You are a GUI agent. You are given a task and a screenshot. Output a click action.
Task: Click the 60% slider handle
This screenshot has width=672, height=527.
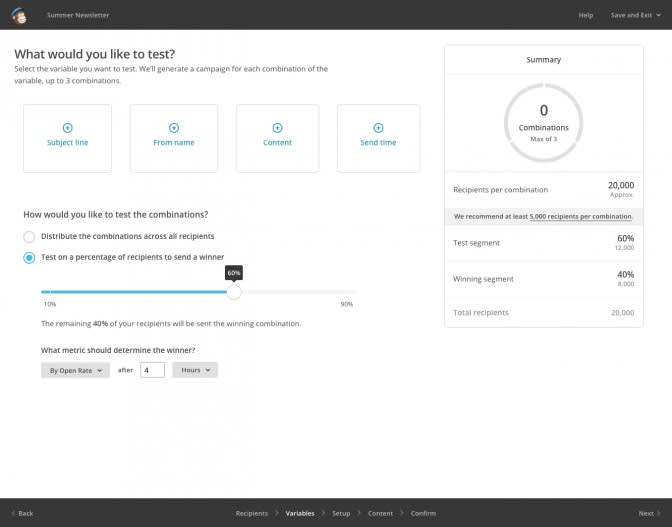(x=234, y=292)
